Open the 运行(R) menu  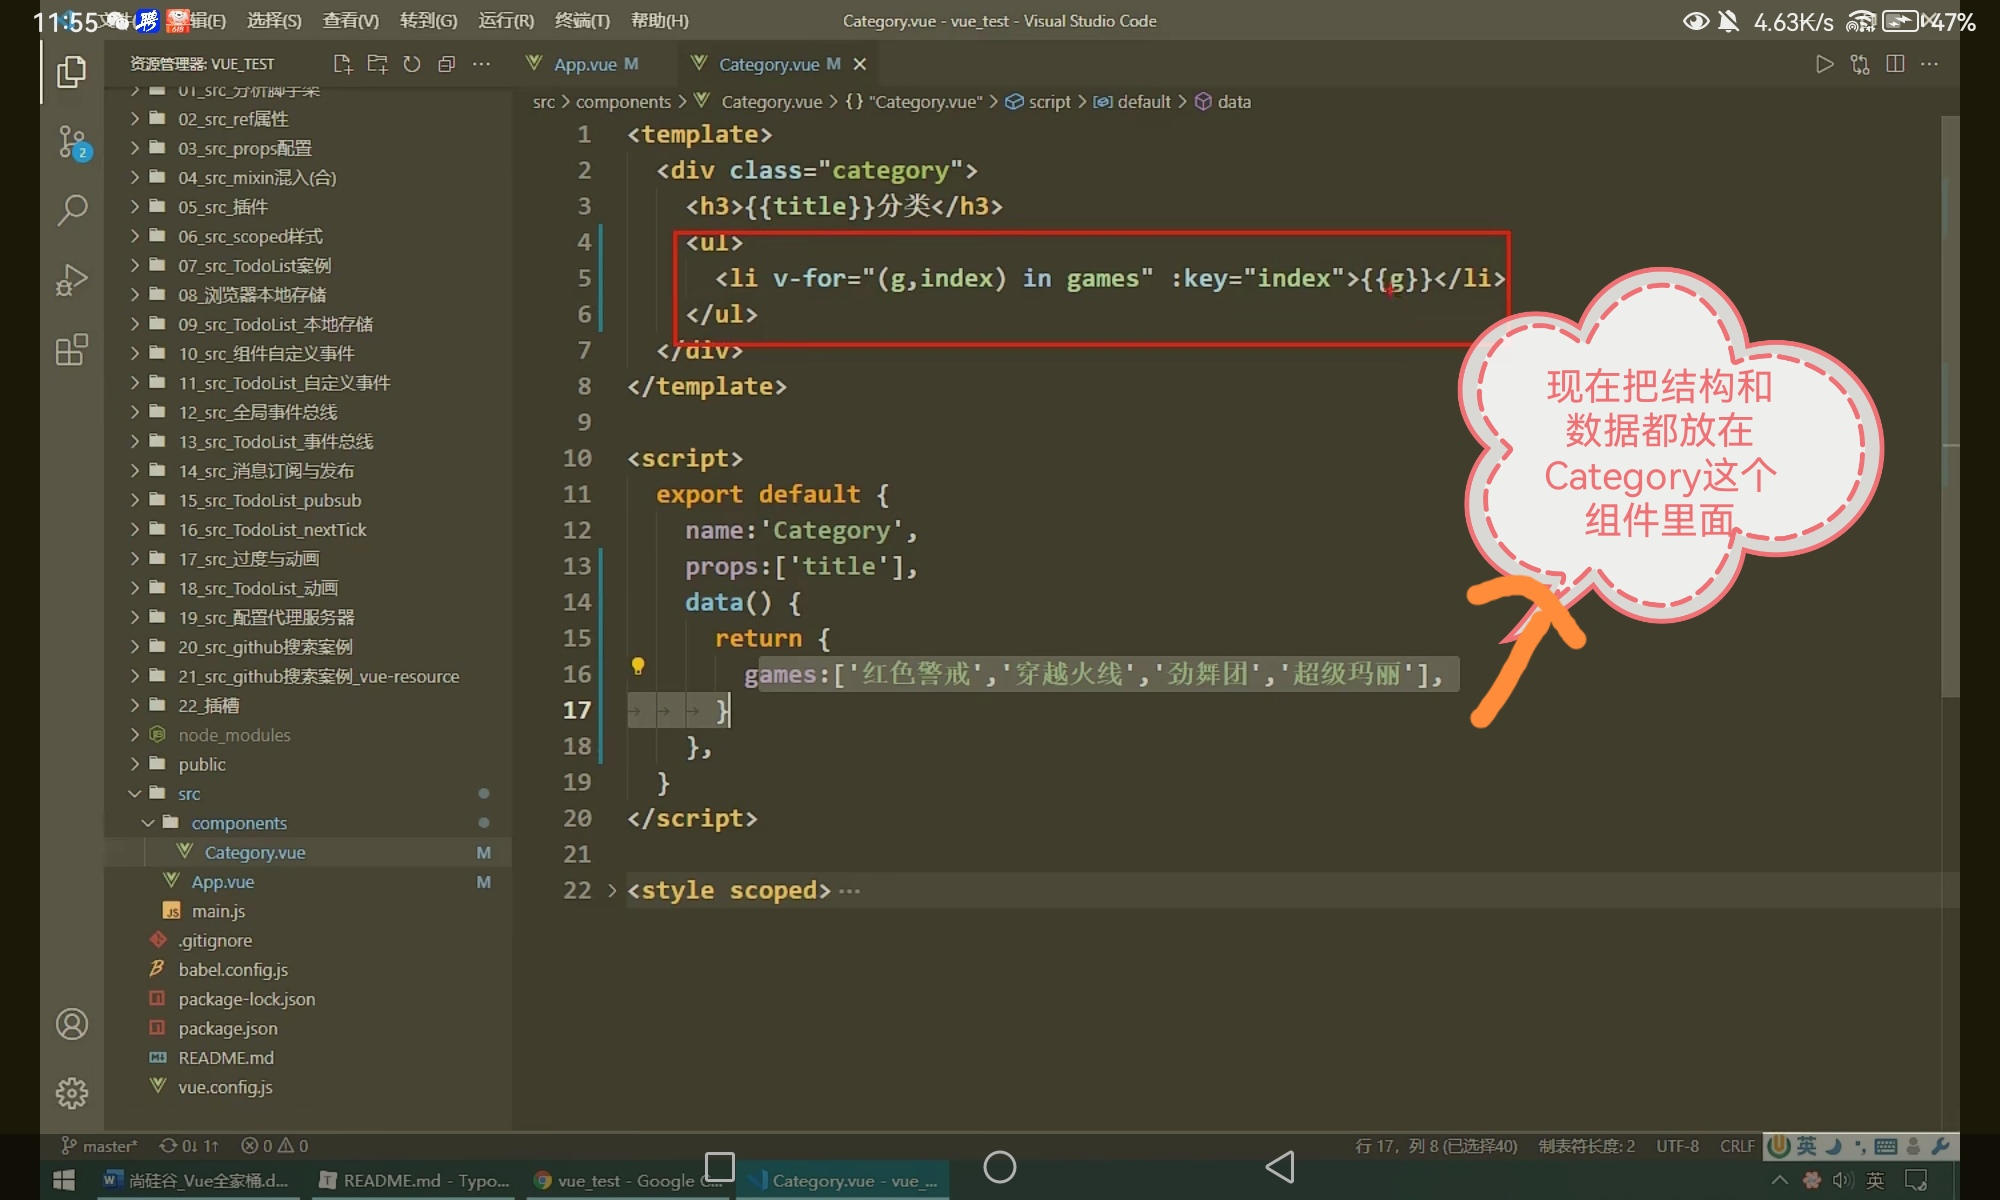click(506, 21)
